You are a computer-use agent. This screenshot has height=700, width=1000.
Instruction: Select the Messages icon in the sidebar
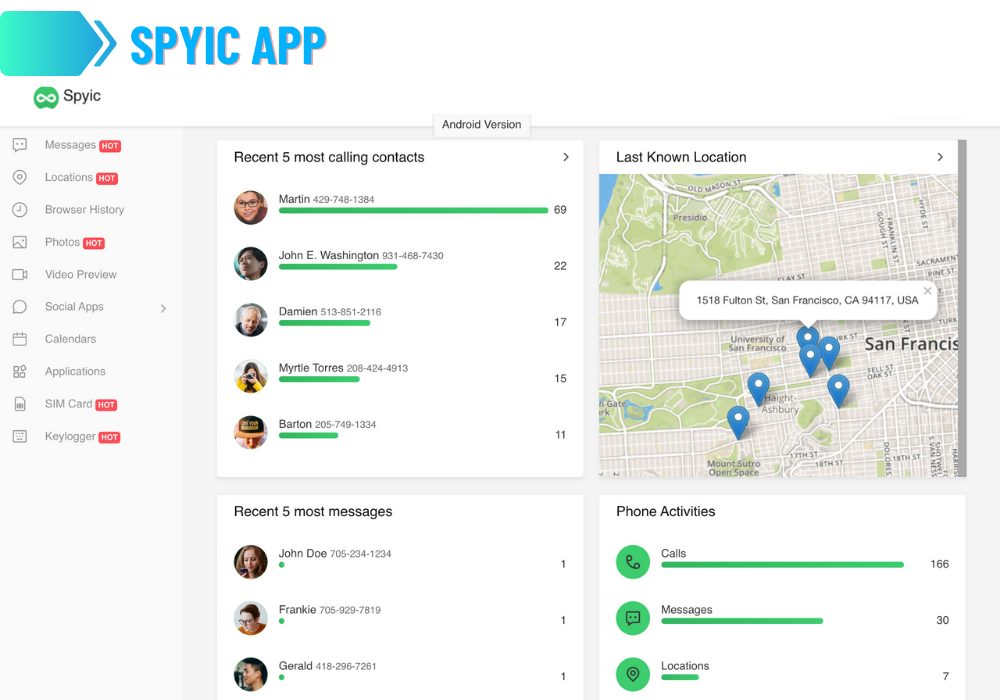click(19, 145)
